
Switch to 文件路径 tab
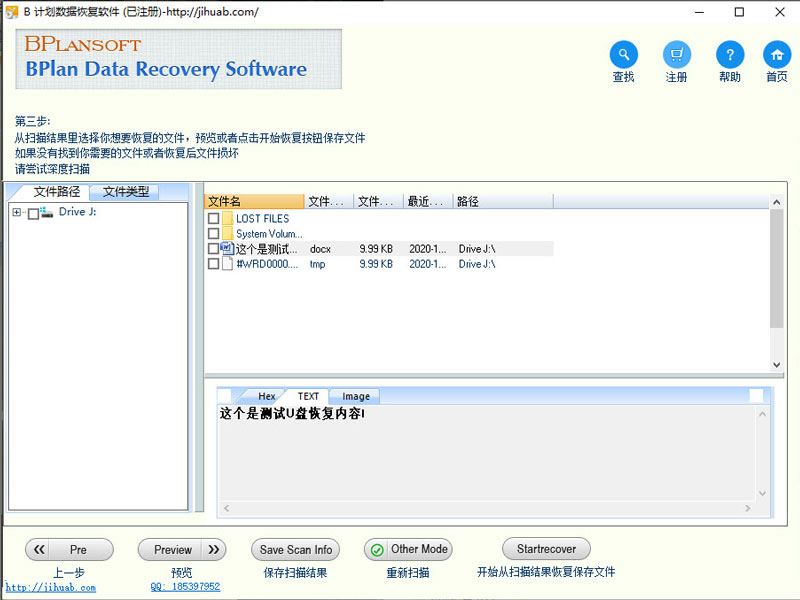coord(56,192)
